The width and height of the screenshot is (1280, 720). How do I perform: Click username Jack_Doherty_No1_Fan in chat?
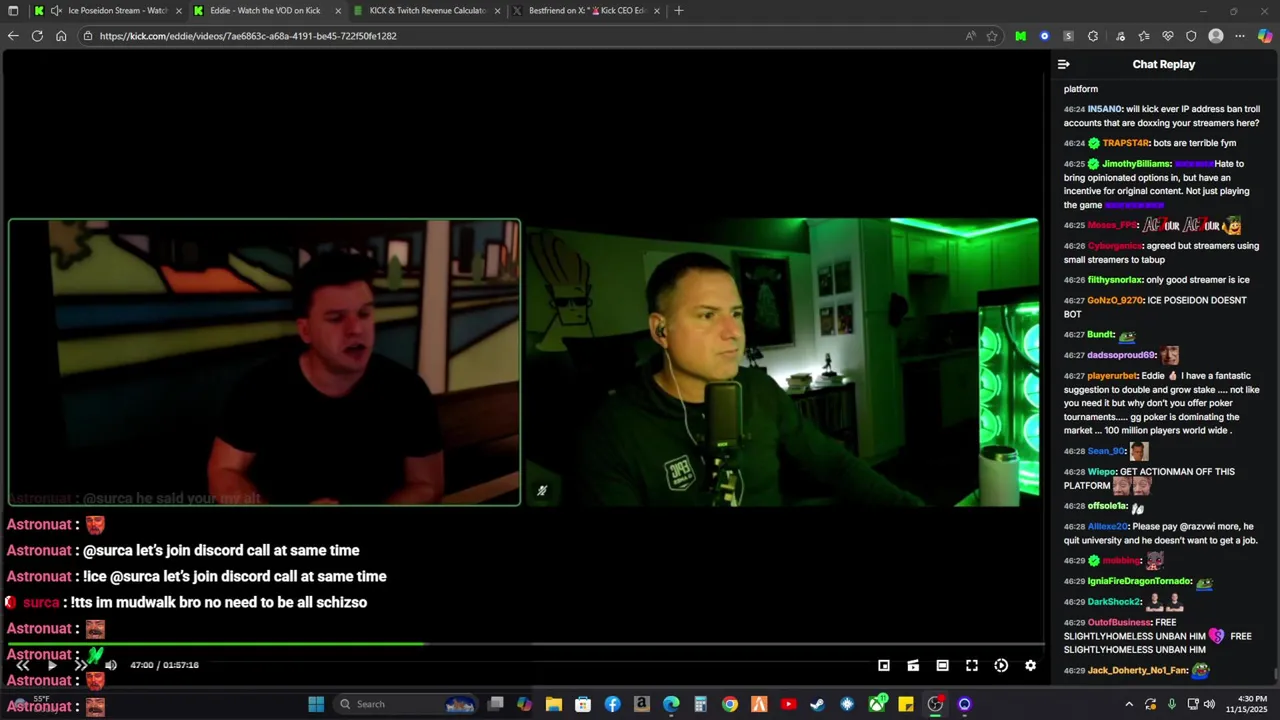(x=1137, y=671)
